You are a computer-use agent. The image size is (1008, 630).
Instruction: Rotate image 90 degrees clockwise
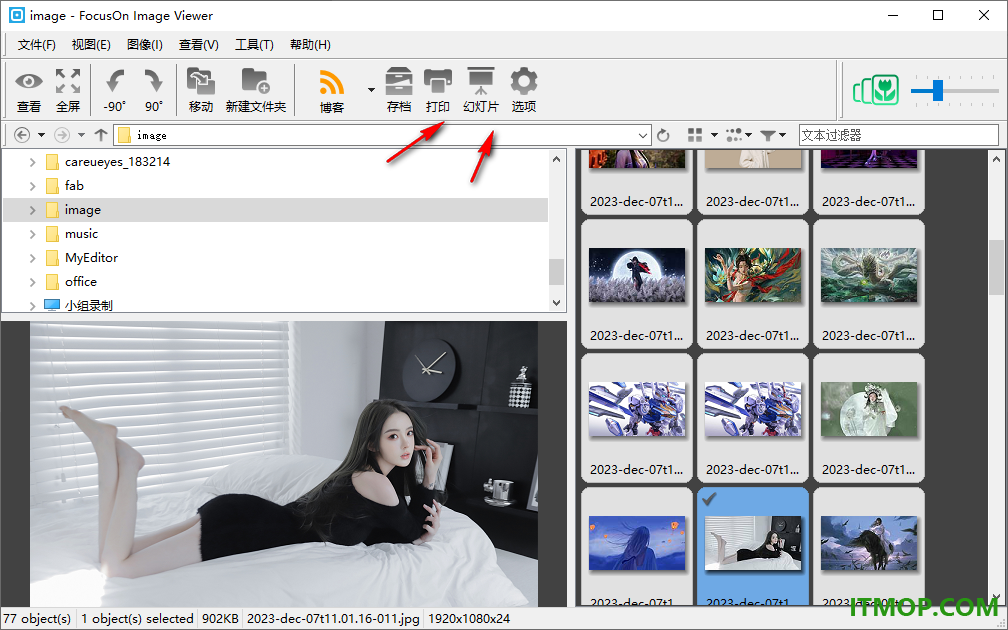[x=154, y=90]
